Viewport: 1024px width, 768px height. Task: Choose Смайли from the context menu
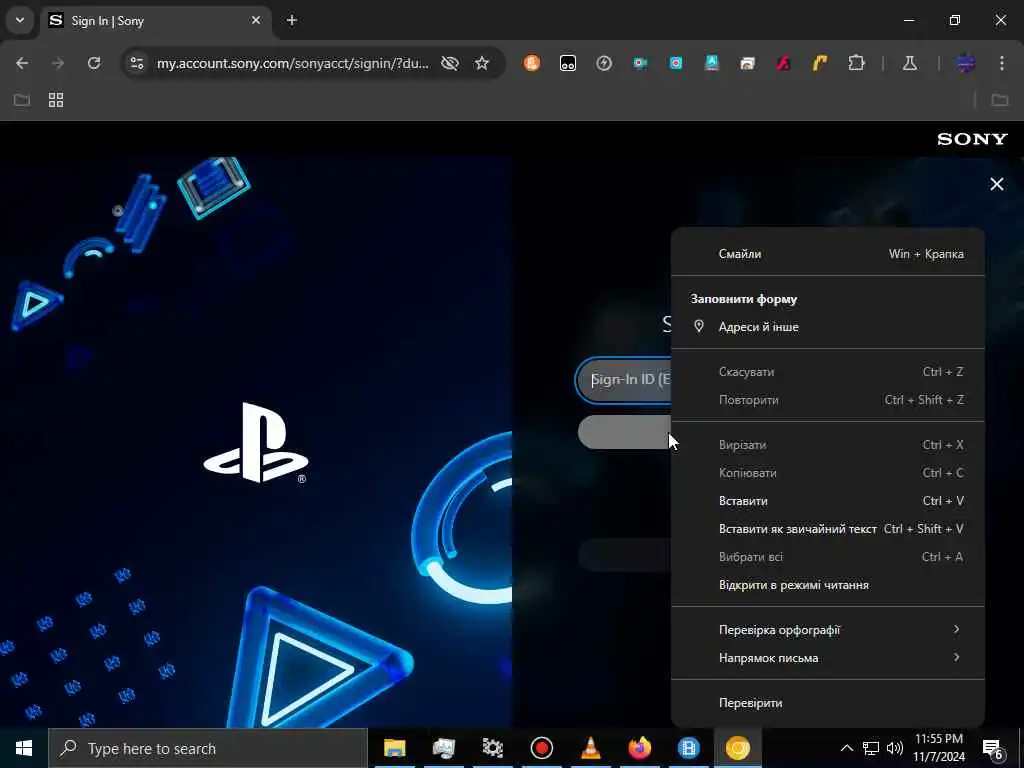(x=828, y=254)
